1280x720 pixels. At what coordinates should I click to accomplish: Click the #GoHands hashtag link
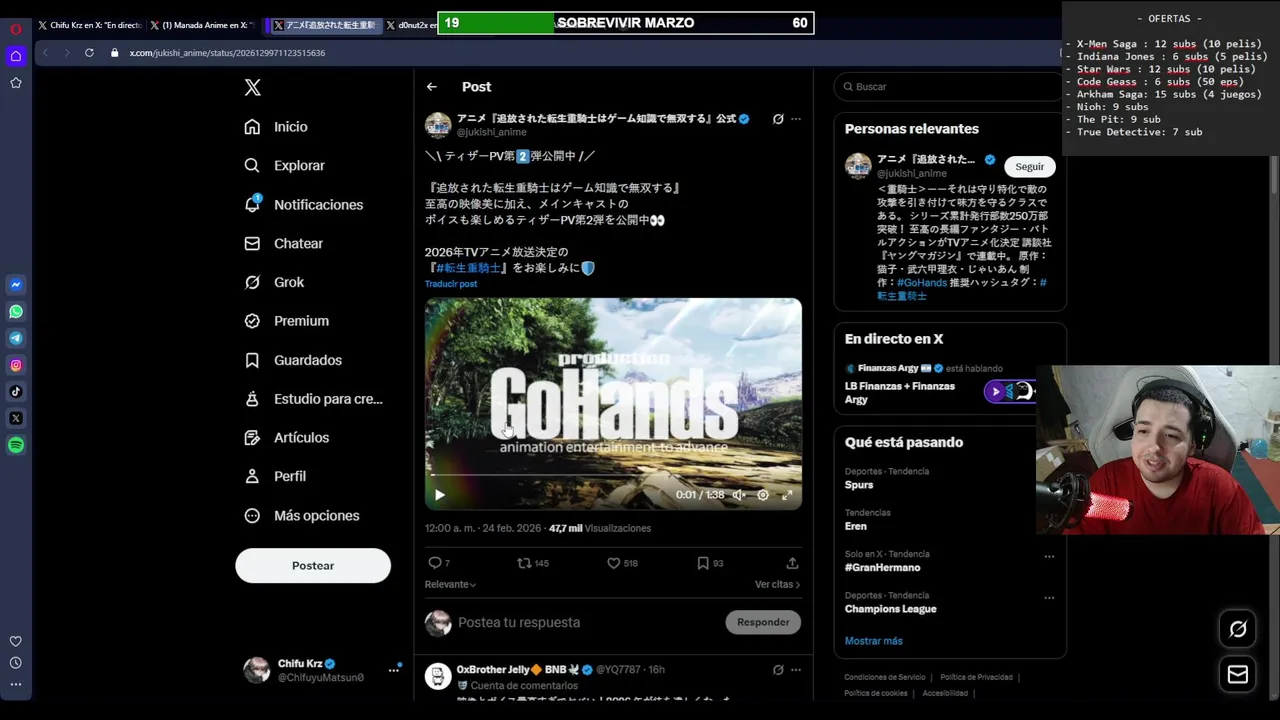(x=922, y=284)
